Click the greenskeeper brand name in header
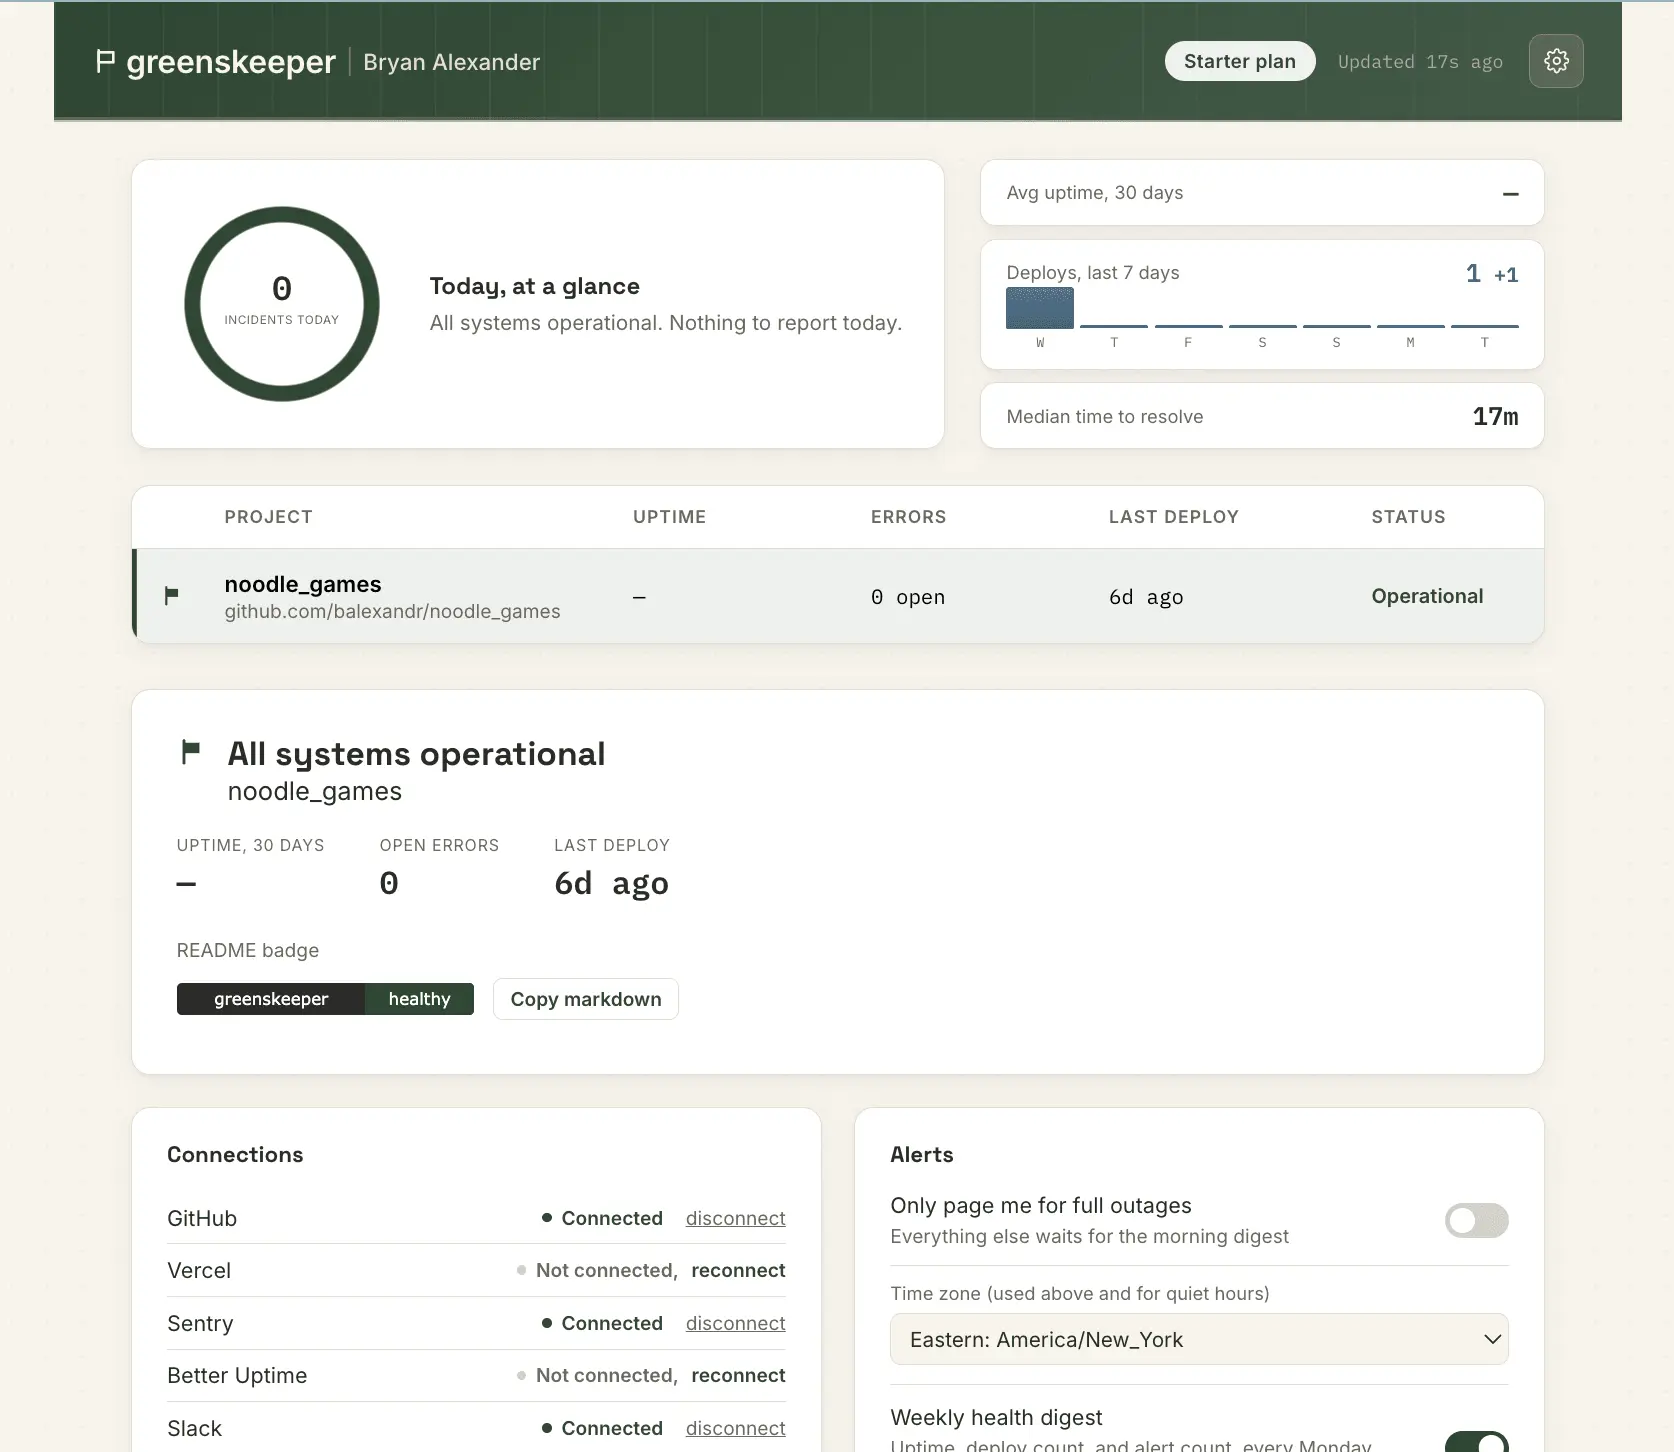Viewport: 1674px width, 1452px height. point(231,62)
